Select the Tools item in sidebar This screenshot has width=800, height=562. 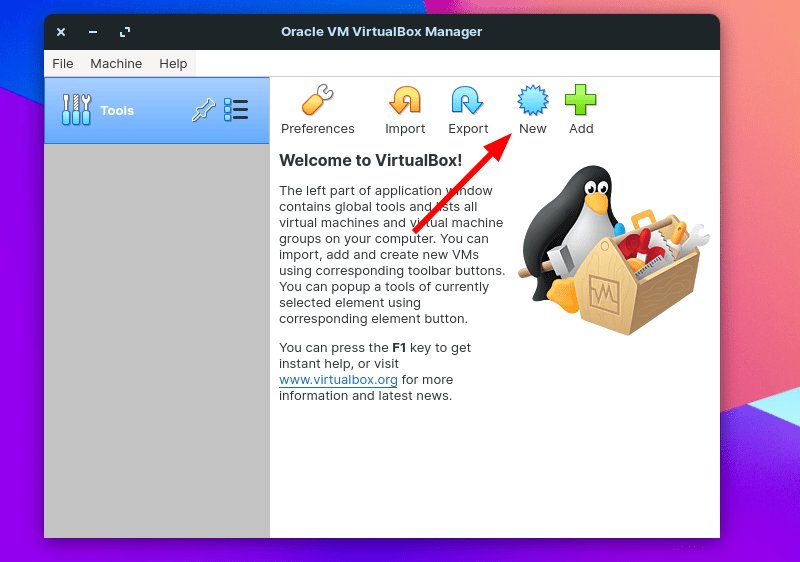pos(117,111)
